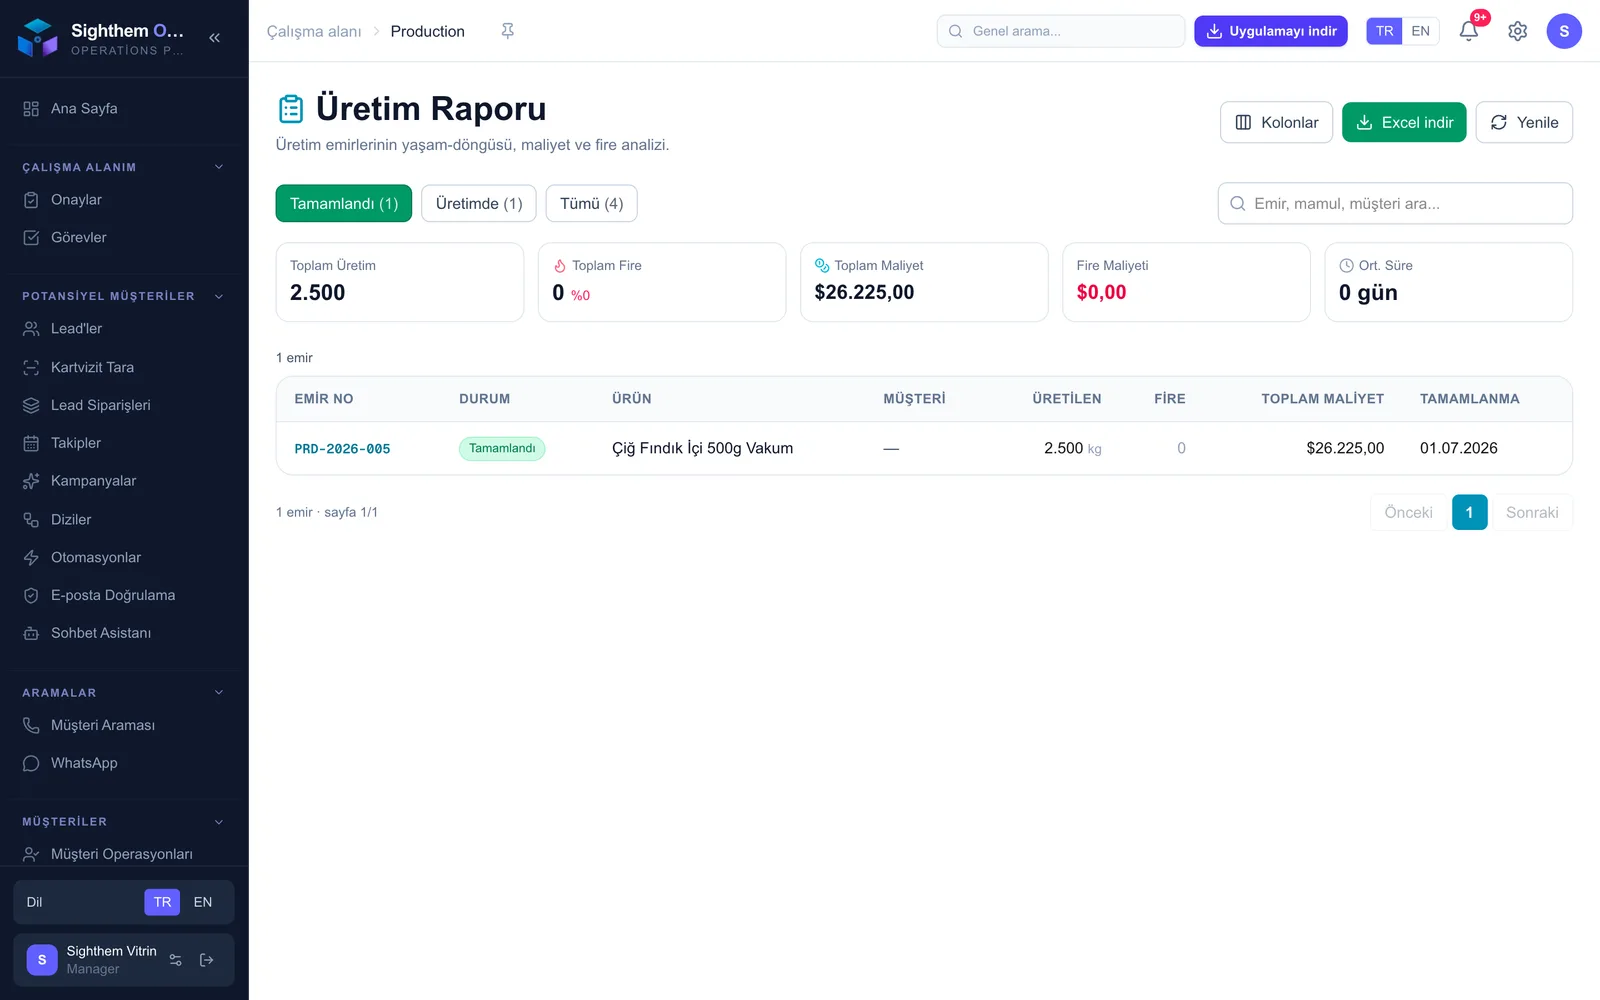Select EN in sidebar Dil switch
Screen dimensions: 1600x1000
click(203, 902)
